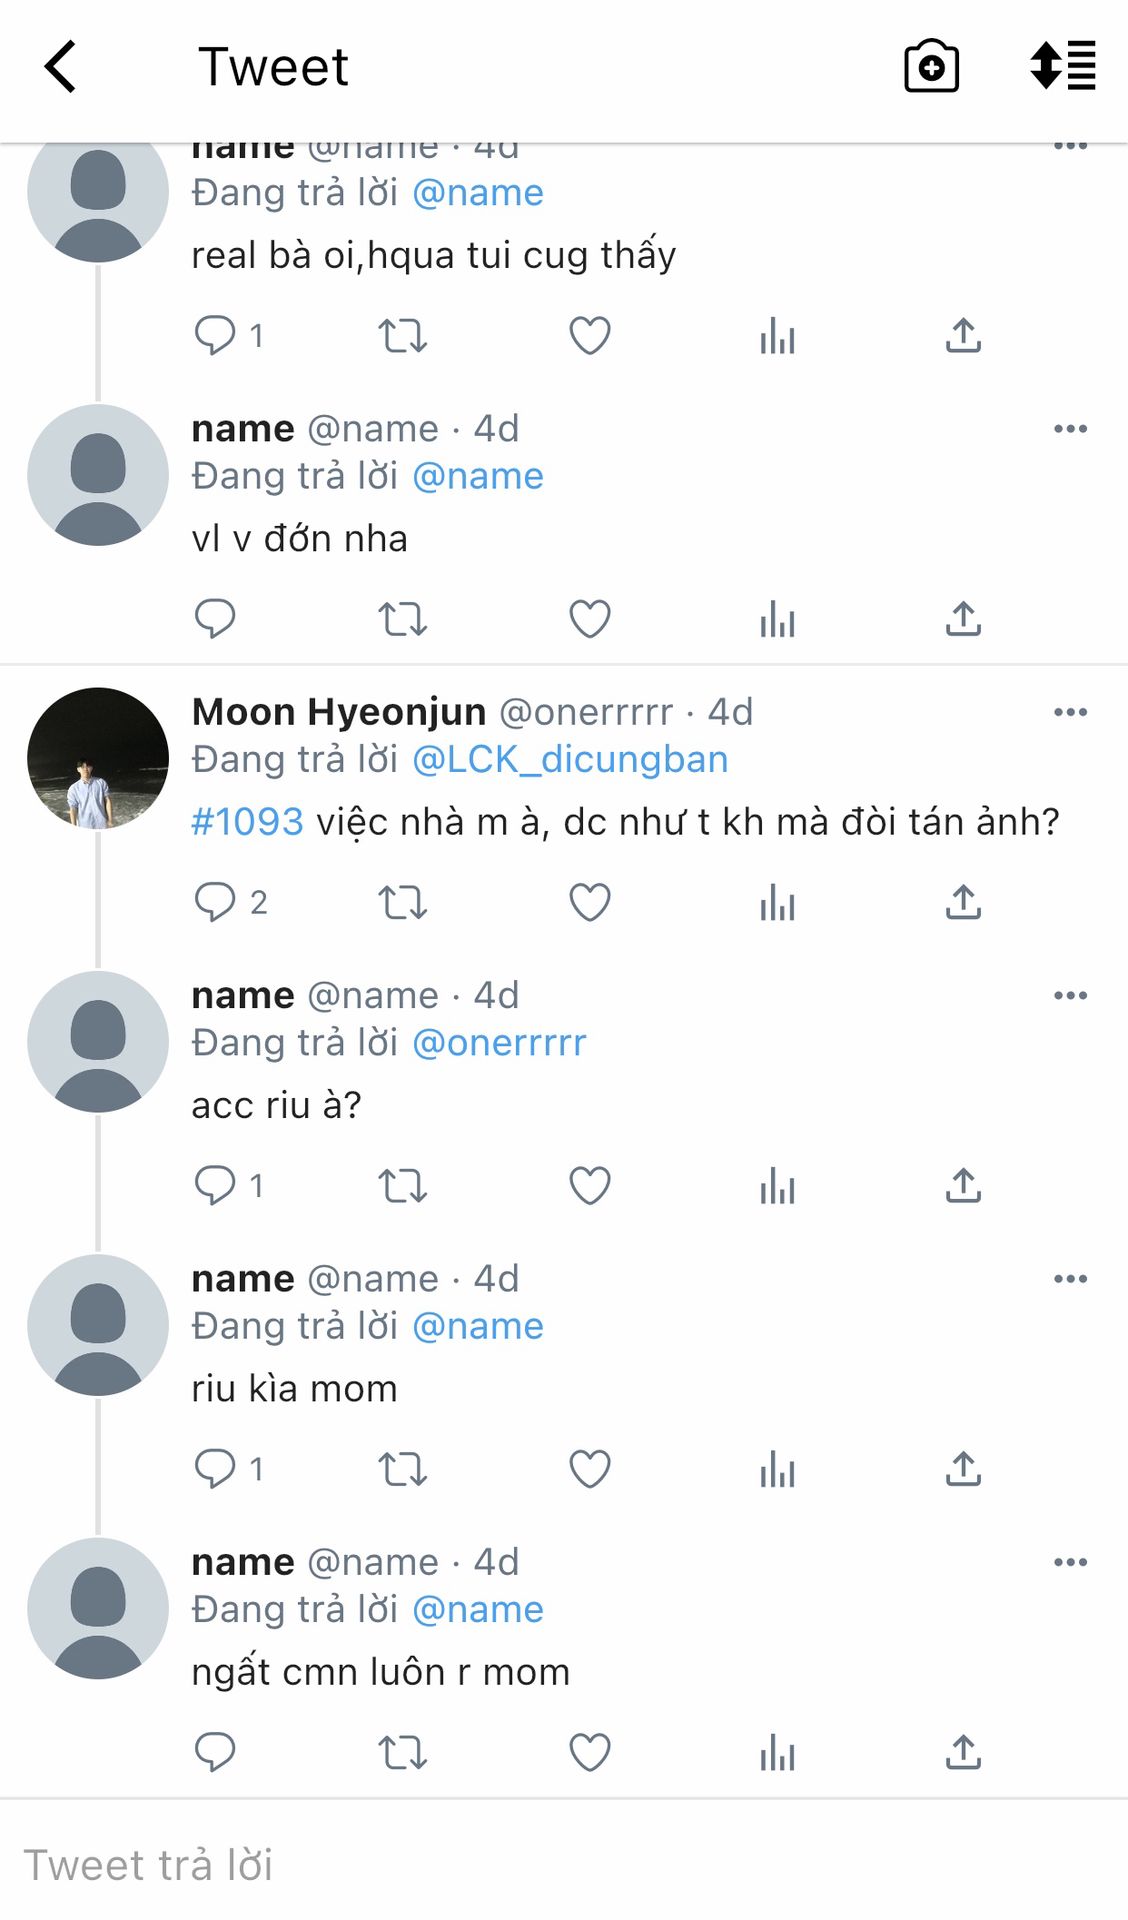Open Moon Hyeonjun's profile picture
Viewport: 1128px width, 1920px height.
98,758
